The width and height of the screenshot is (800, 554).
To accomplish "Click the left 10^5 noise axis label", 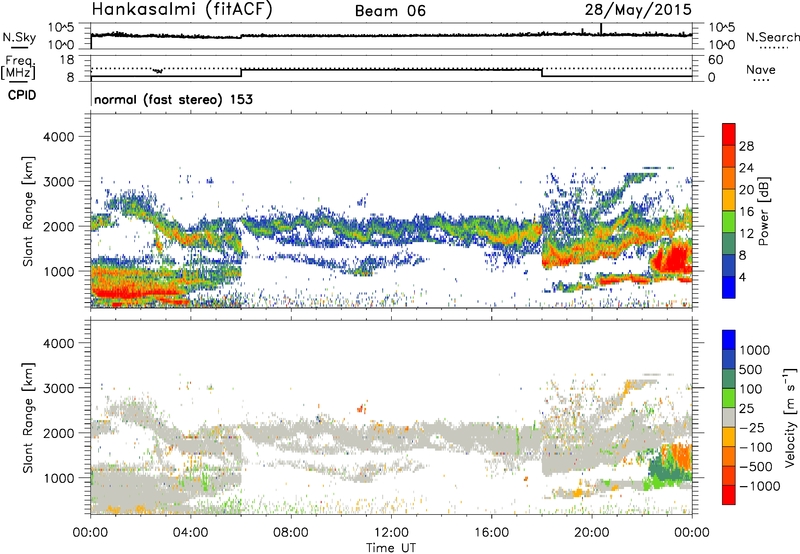I will point(61,27).
